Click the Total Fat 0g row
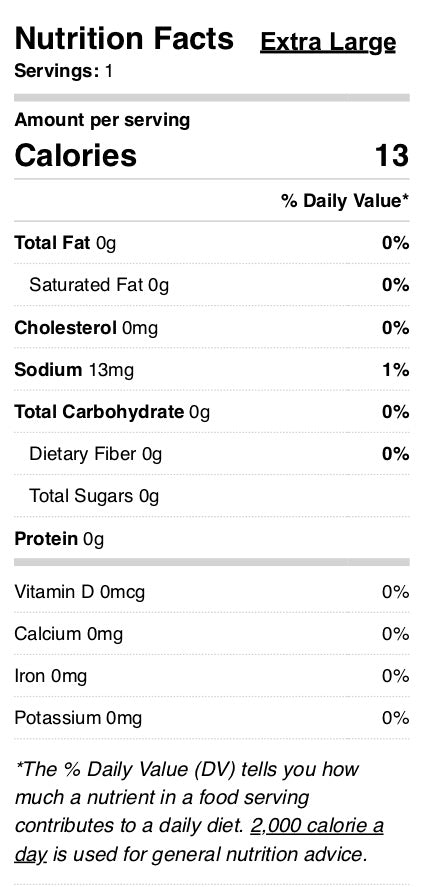 (212, 243)
